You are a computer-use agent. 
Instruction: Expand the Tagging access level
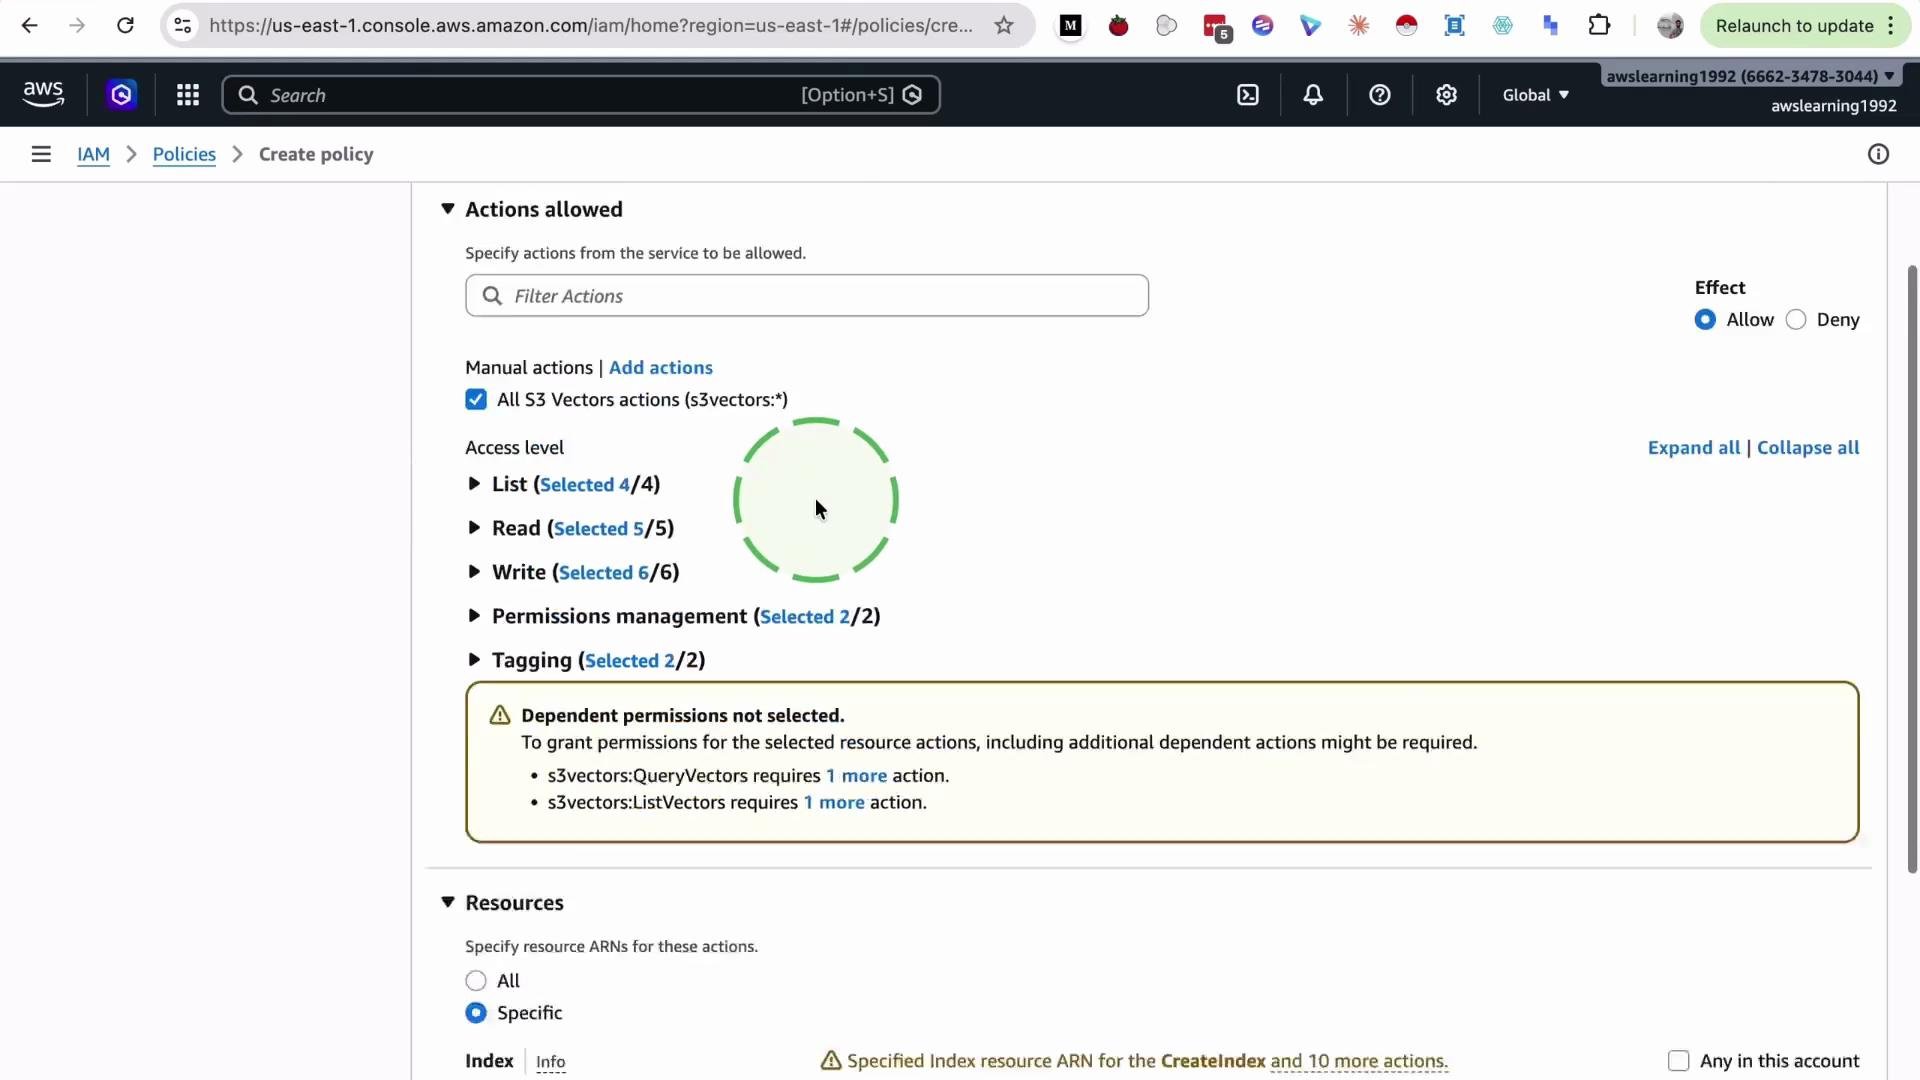[x=474, y=660]
